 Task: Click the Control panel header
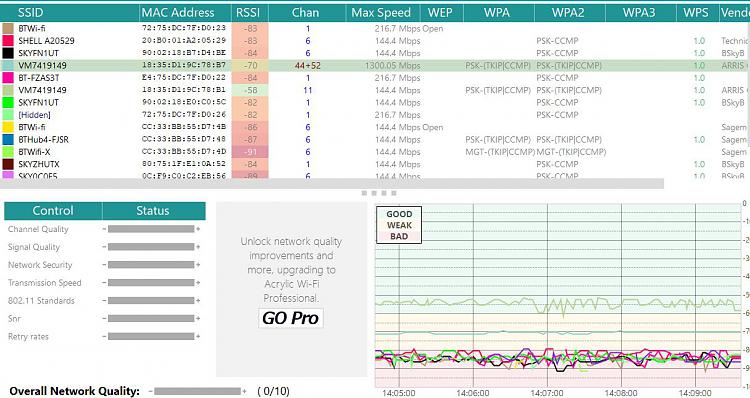(x=53, y=211)
